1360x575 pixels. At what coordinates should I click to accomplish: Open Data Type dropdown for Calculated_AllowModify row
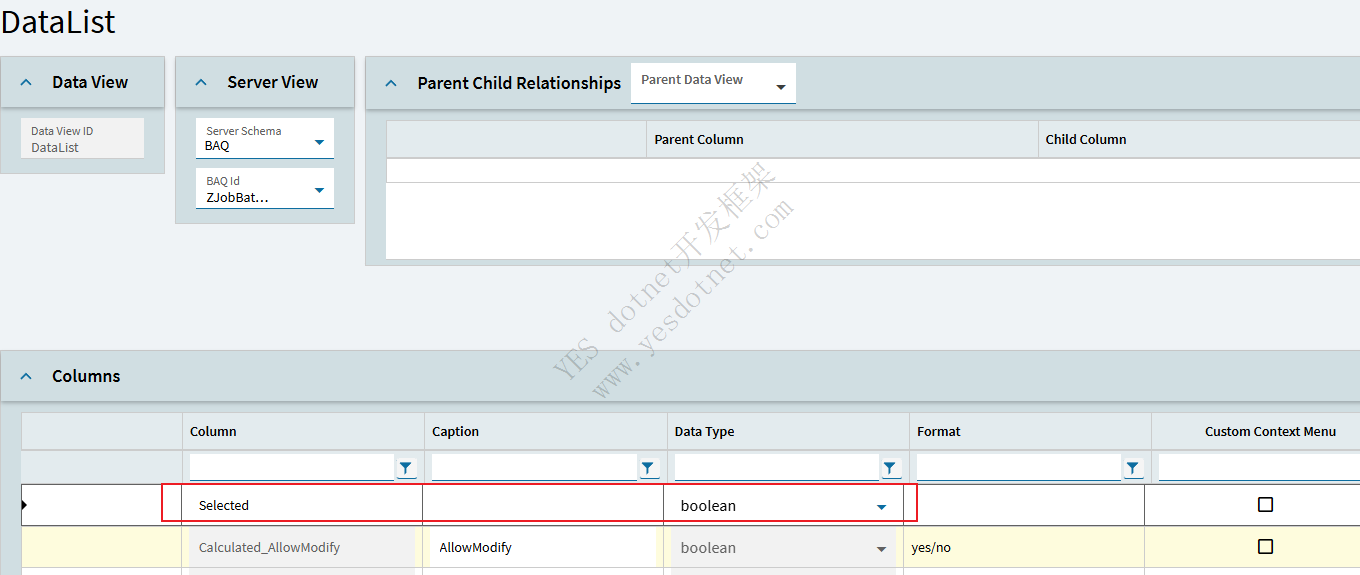coord(881,549)
